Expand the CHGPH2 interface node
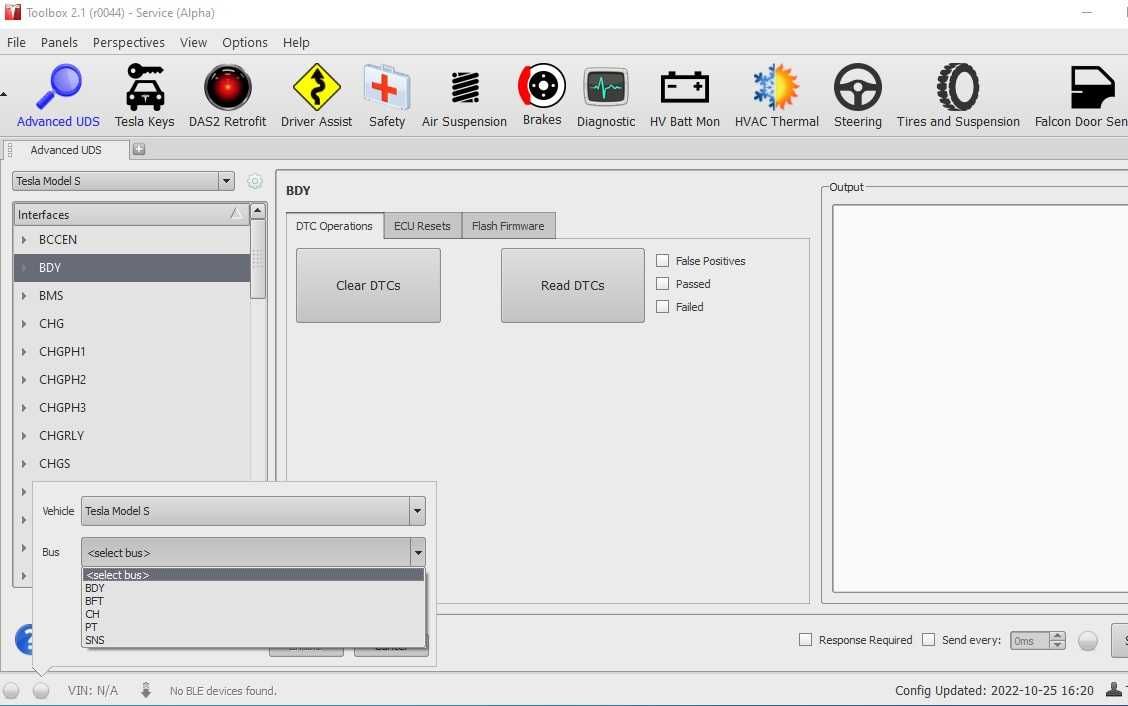The image size is (1128, 706). 24,380
